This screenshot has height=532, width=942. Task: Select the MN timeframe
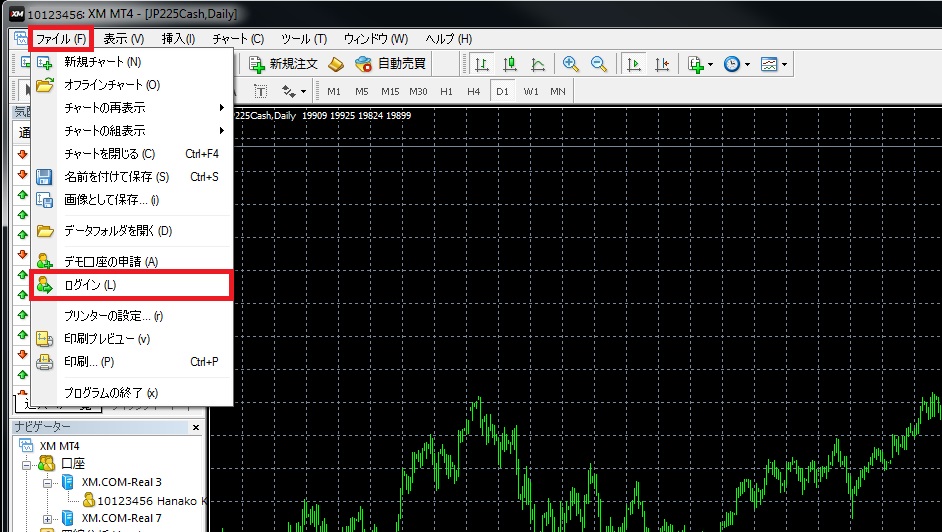click(558, 91)
